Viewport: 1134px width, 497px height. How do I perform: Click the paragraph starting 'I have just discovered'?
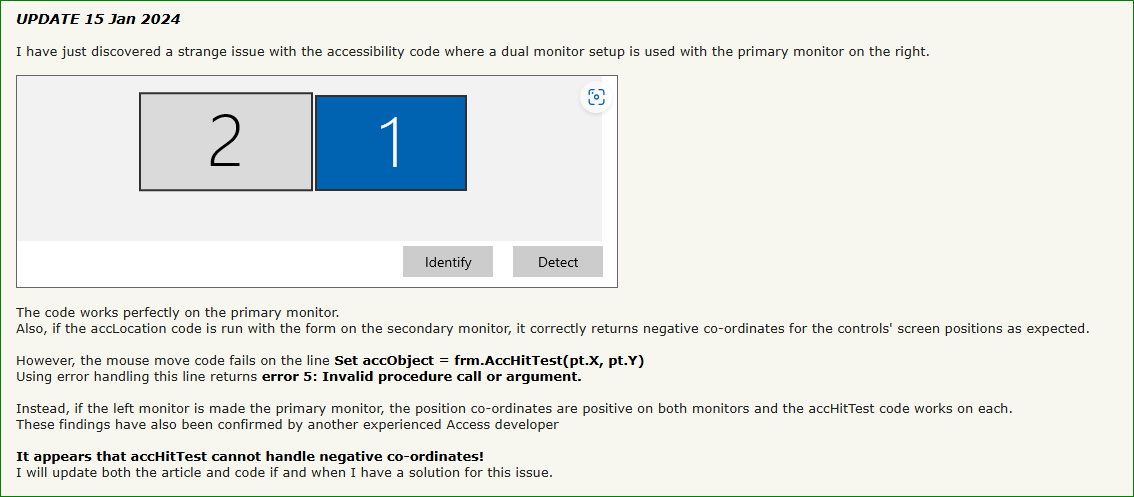pyautogui.click(x=473, y=52)
